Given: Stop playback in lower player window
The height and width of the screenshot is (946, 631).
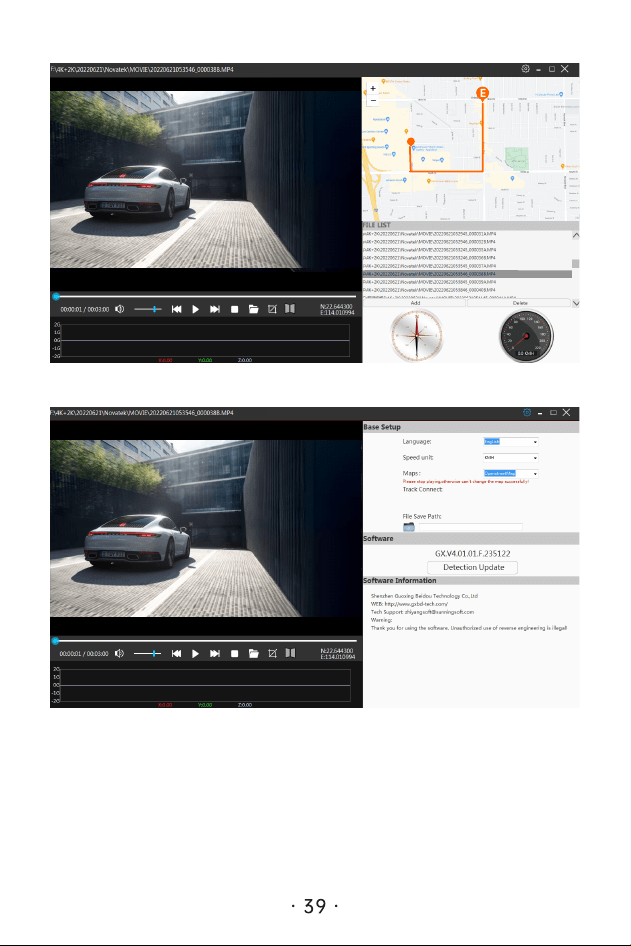Looking at the screenshot, I should [x=235, y=653].
